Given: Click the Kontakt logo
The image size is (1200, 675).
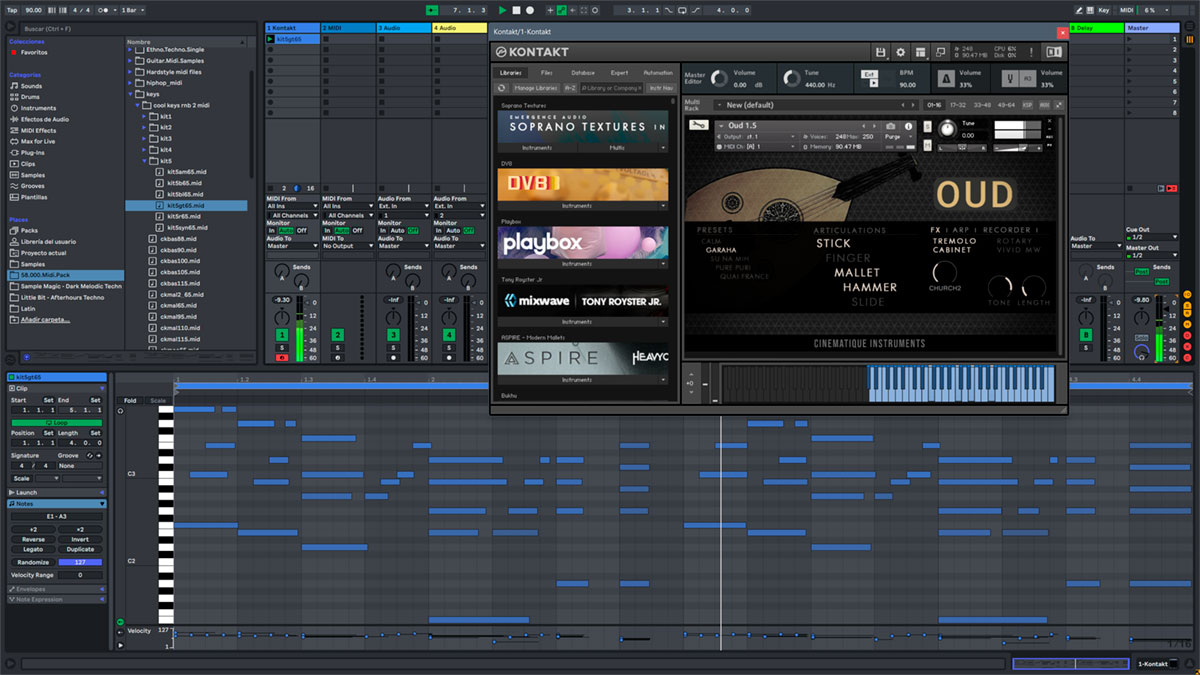Looking at the screenshot, I should tap(533, 52).
